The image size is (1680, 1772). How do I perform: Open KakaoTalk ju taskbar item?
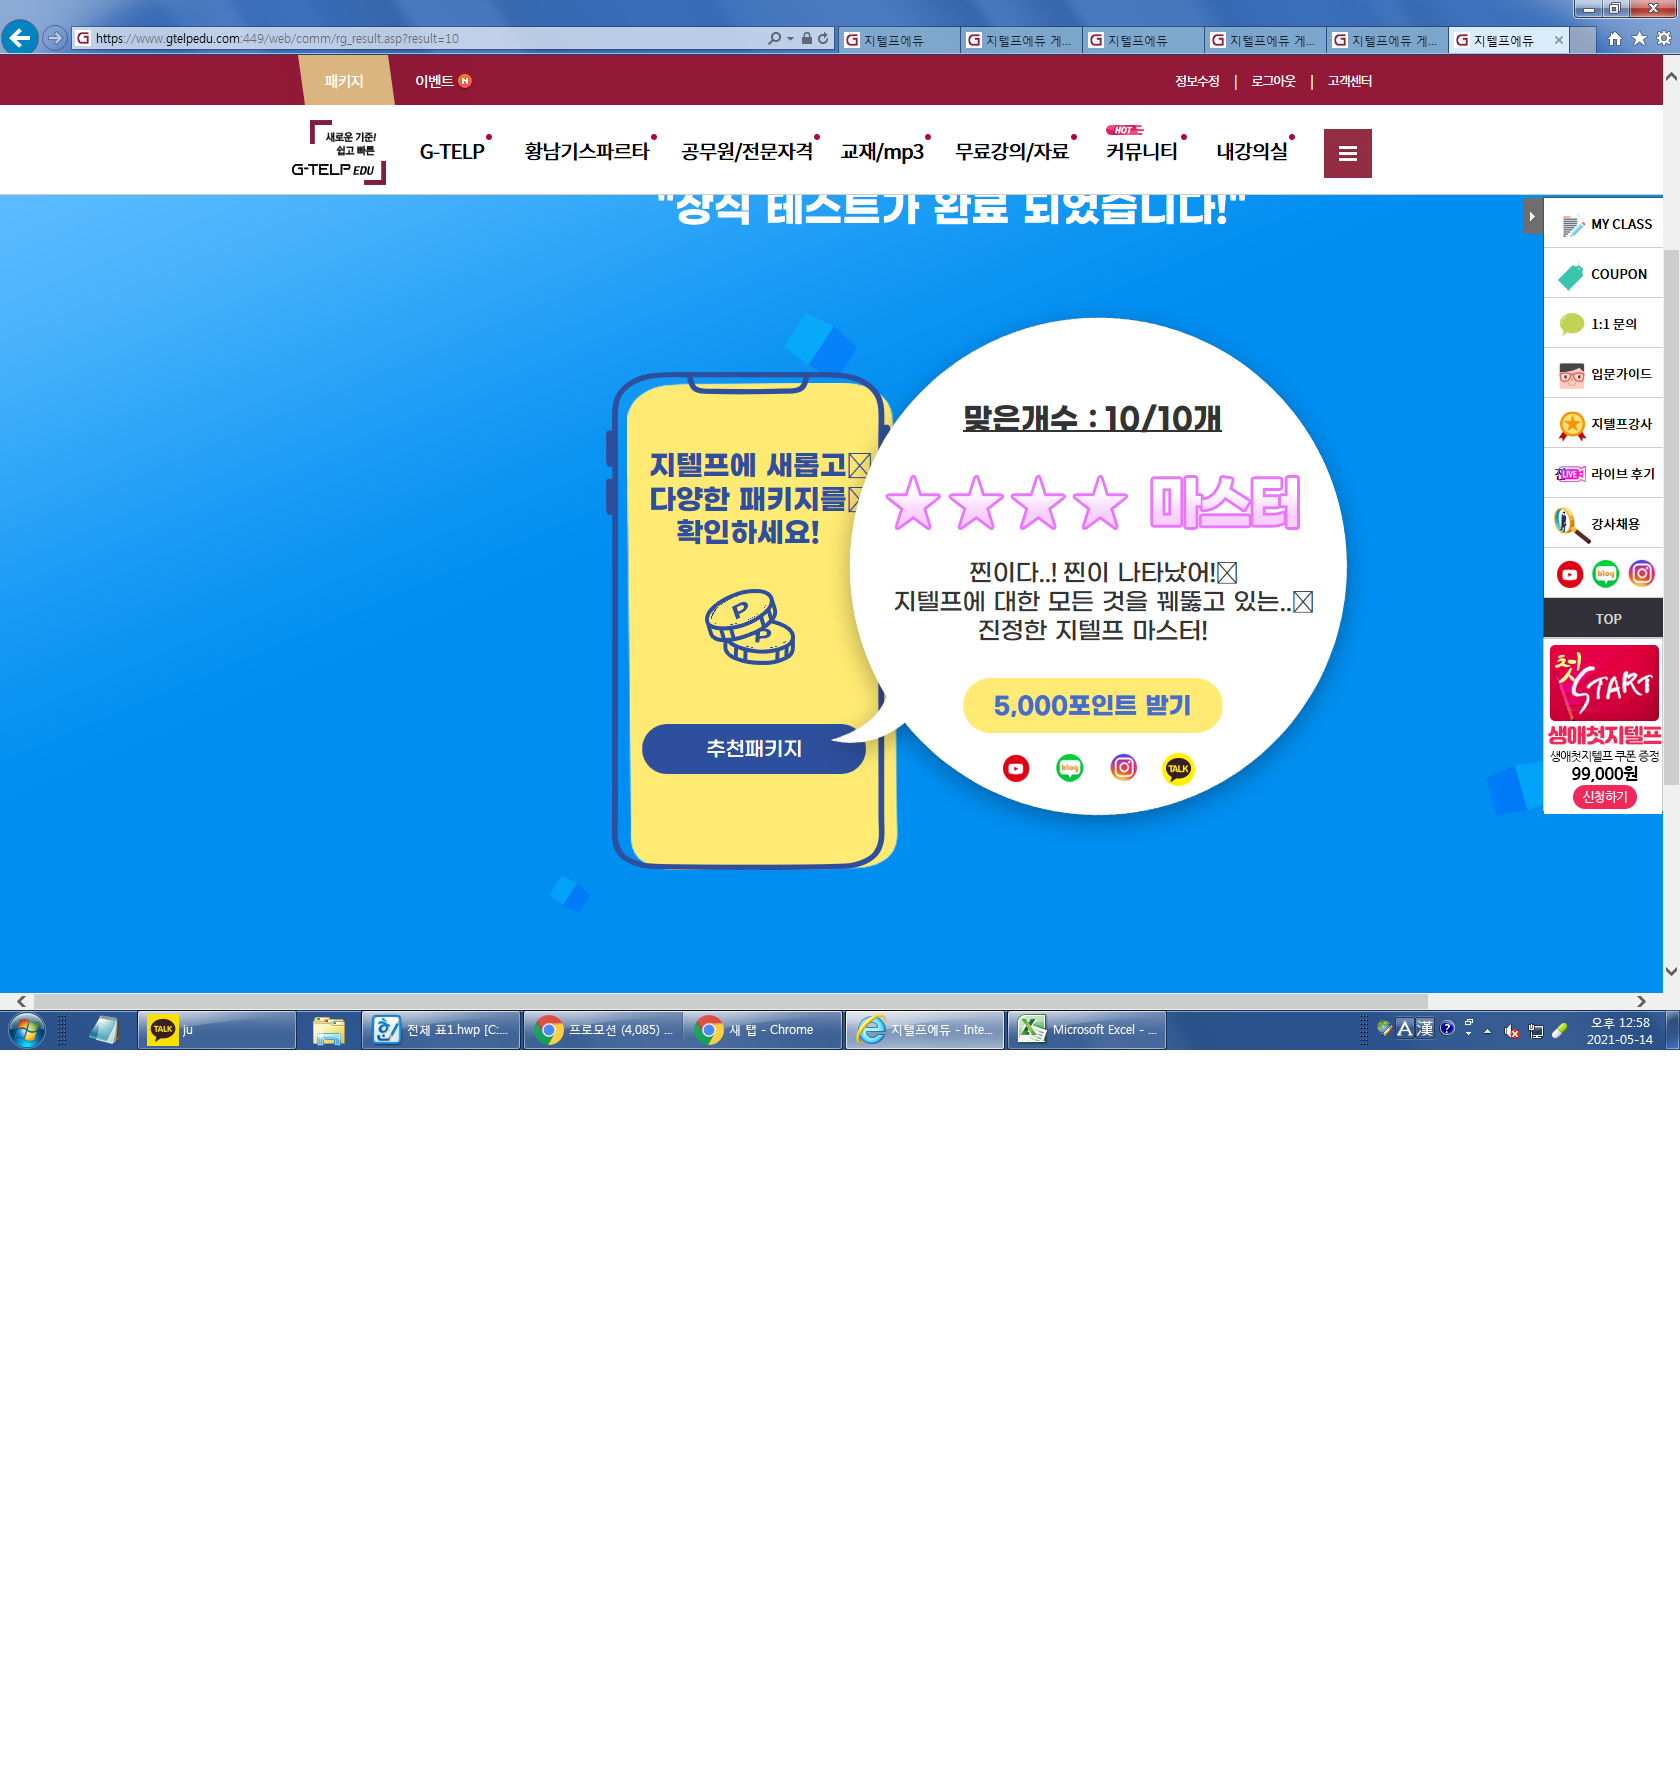click(x=217, y=1030)
